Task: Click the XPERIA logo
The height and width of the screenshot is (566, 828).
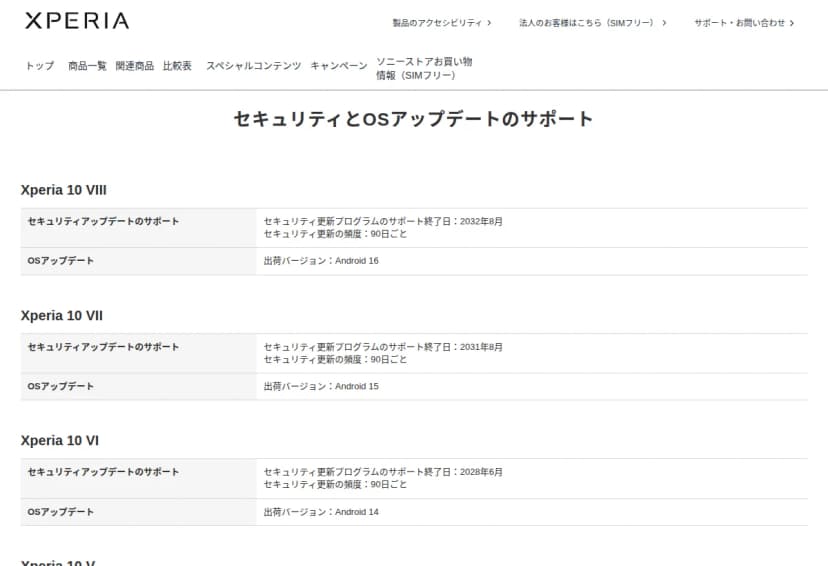Action: [77, 21]
